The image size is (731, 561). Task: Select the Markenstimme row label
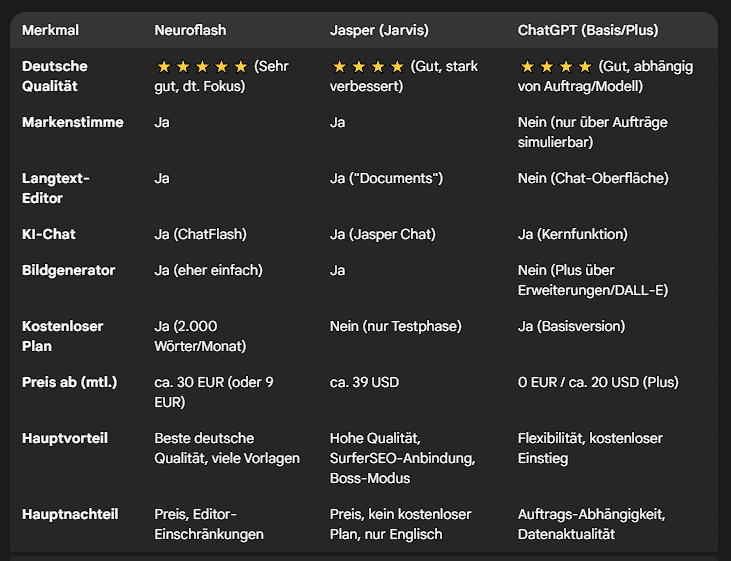point(73,122)
